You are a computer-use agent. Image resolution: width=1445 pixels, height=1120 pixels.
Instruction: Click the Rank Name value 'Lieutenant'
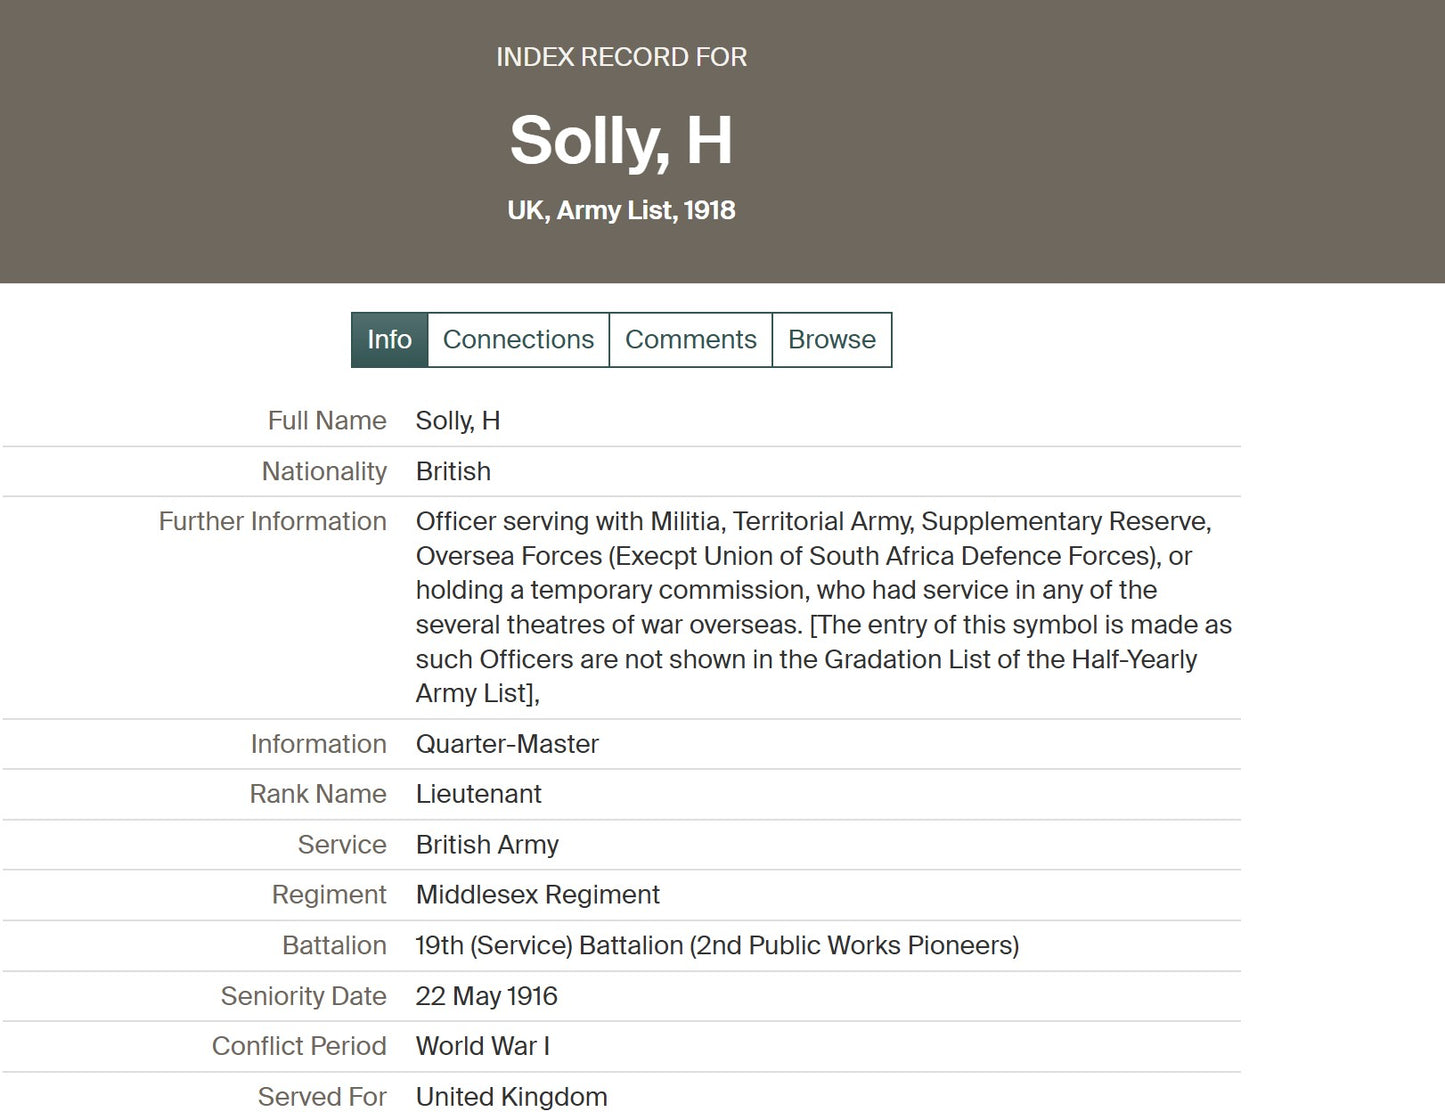(478, 794)
